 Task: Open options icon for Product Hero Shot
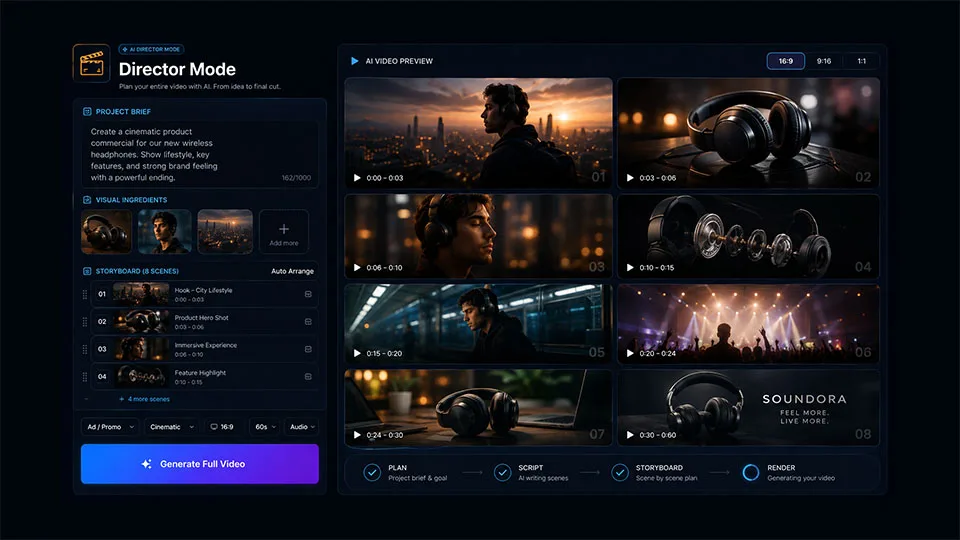(308, 321)
